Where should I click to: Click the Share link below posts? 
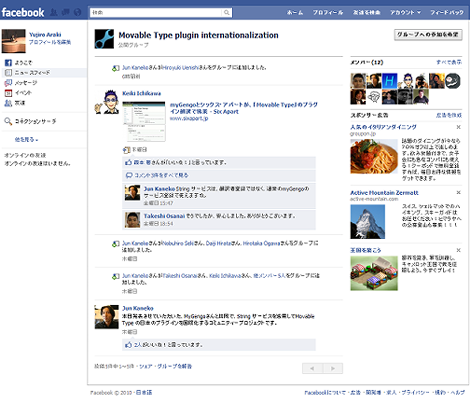[146, 366]
